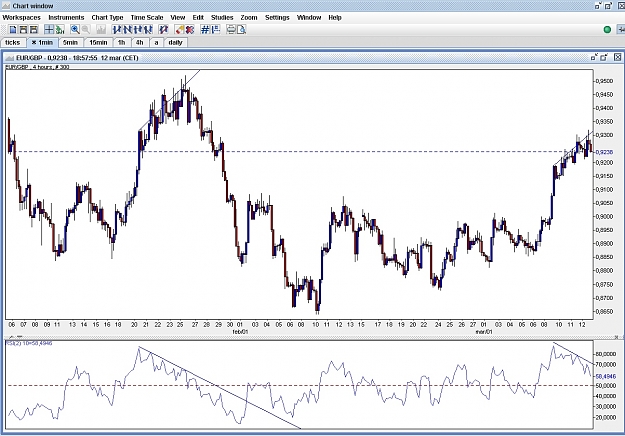The height and width of the screenshot is (436, 625).
Task: Toggle the crosshair cursor tool
Action: [x=49, y=29]
